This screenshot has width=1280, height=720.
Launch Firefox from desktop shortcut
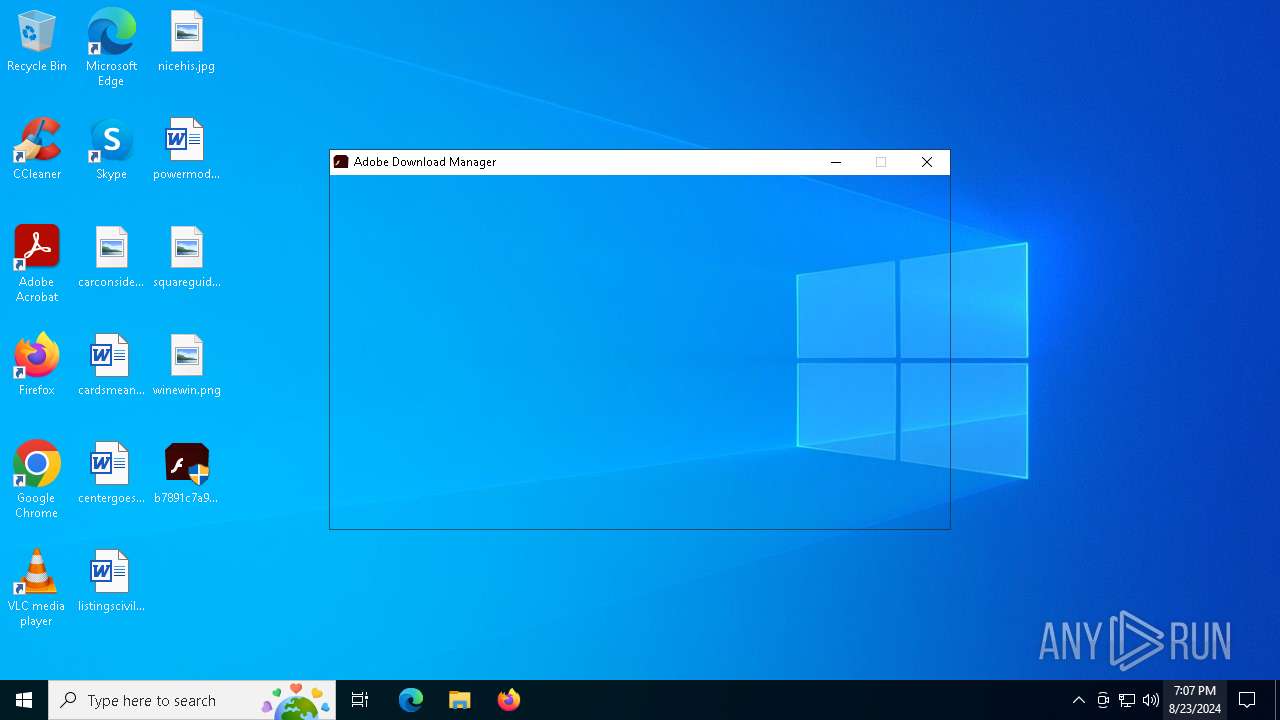(x=37, y=366)
